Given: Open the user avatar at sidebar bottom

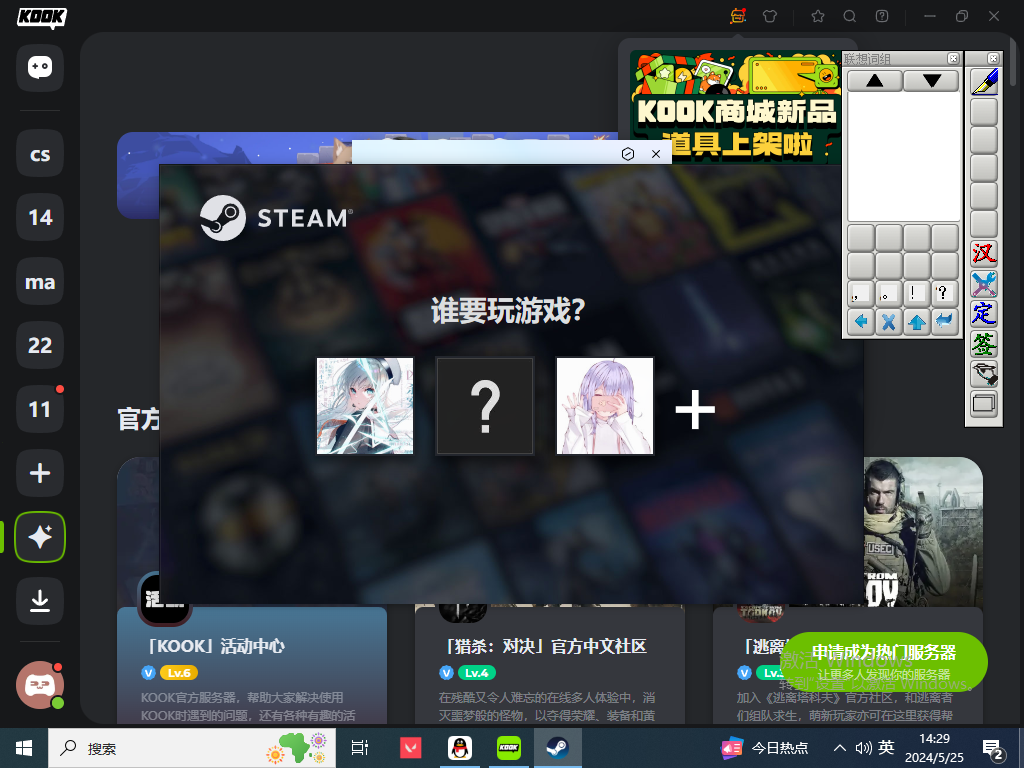Looking at the screenshot, I should (x=40, y=685).
